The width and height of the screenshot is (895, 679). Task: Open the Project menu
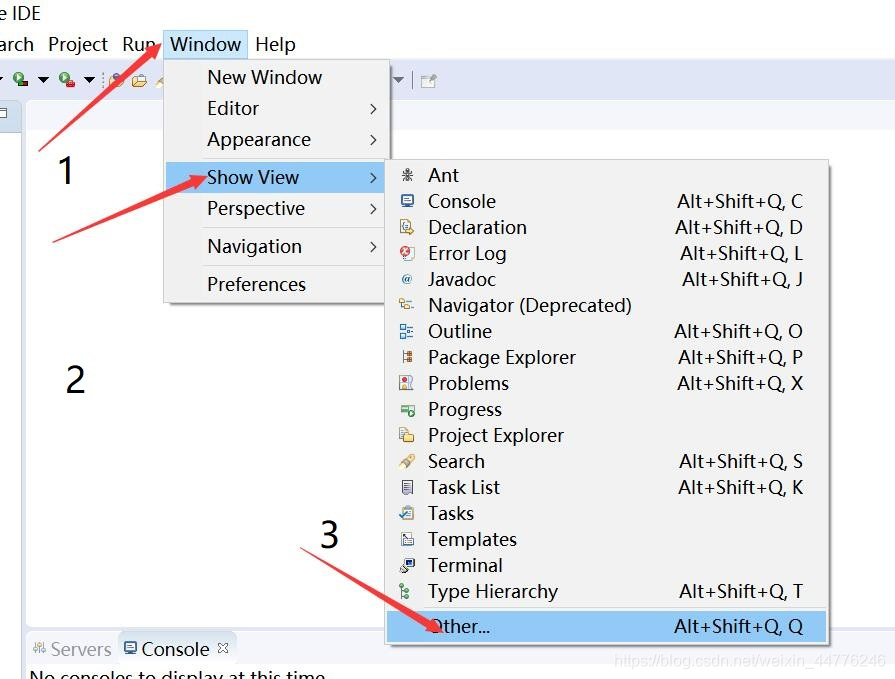(x=78, y=45)
